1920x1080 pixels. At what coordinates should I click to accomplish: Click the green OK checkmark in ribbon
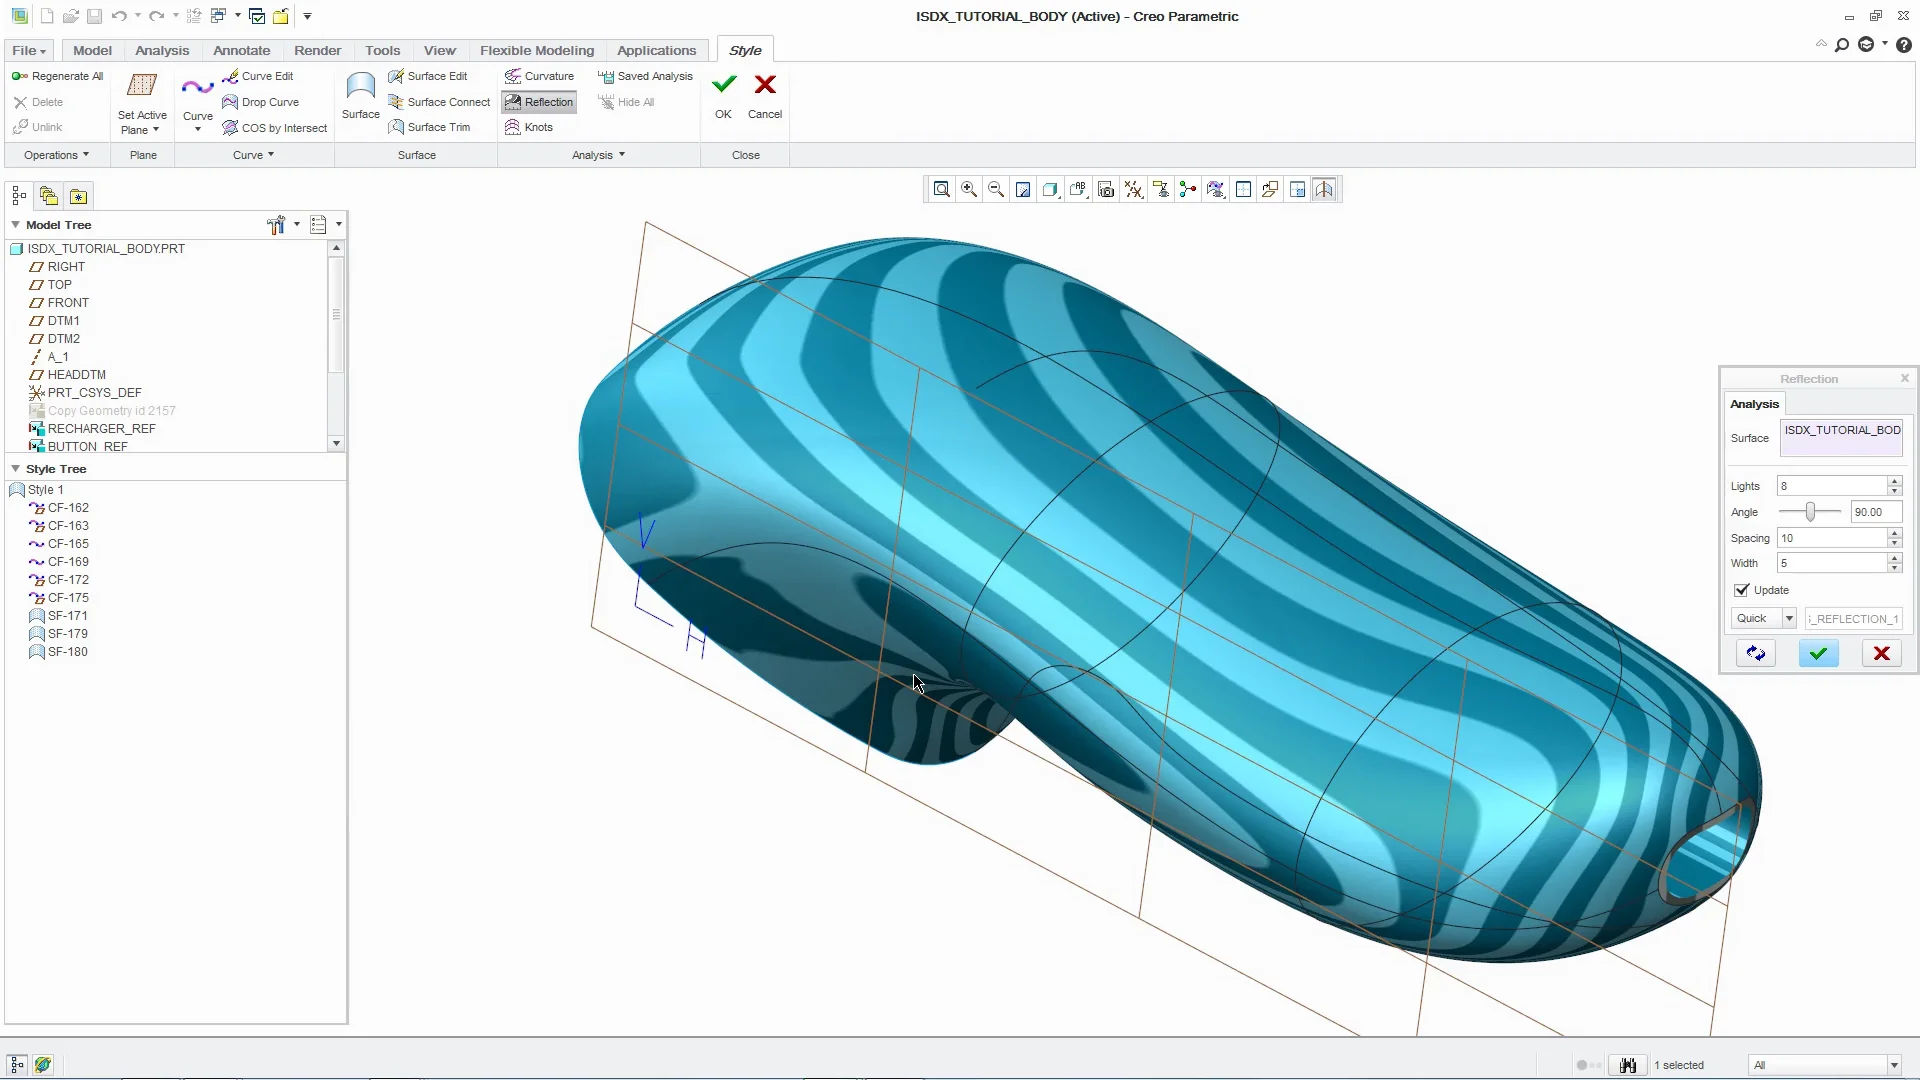pos(723,86)
